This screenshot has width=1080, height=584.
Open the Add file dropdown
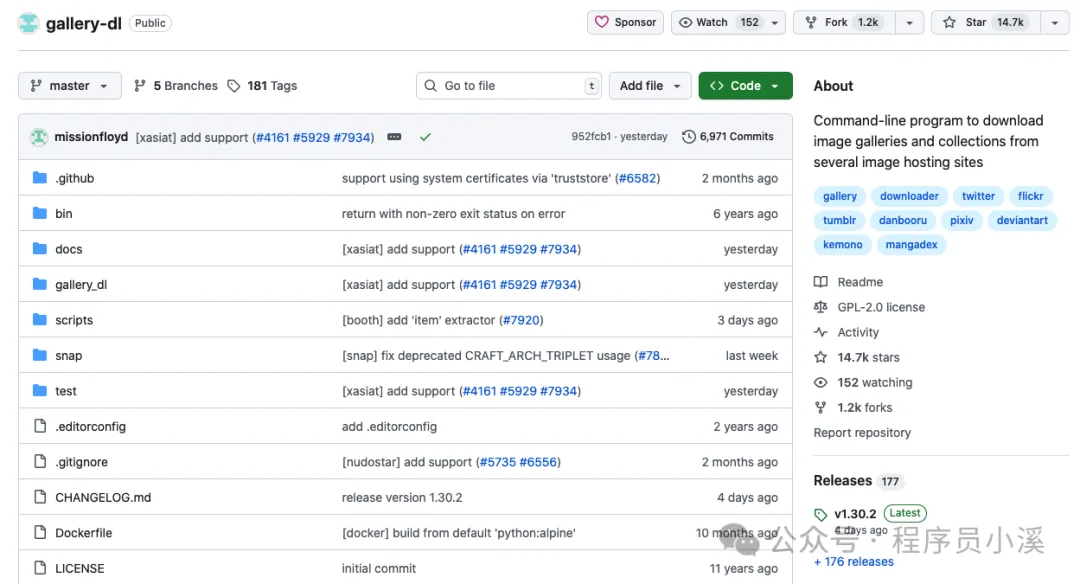[650, 86]
